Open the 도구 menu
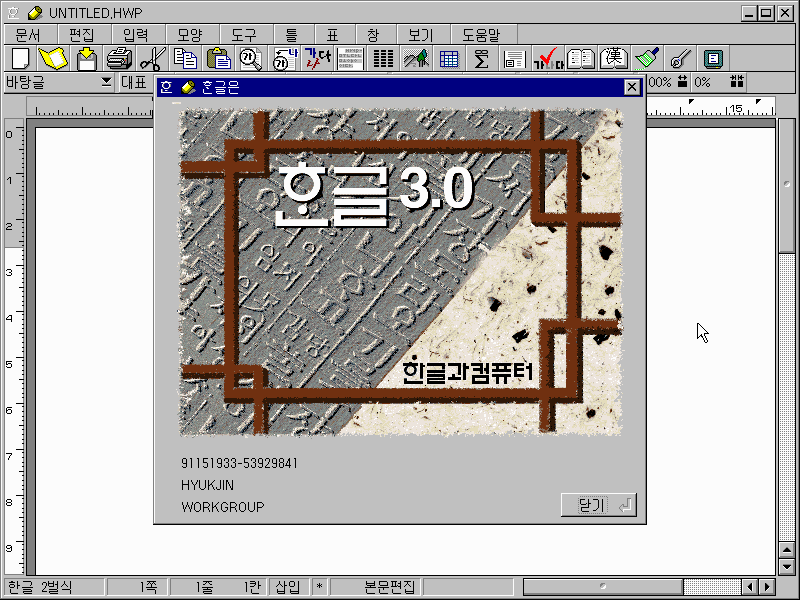The width and height of the screenshot is (800, 600). click(x=244, y=35)
